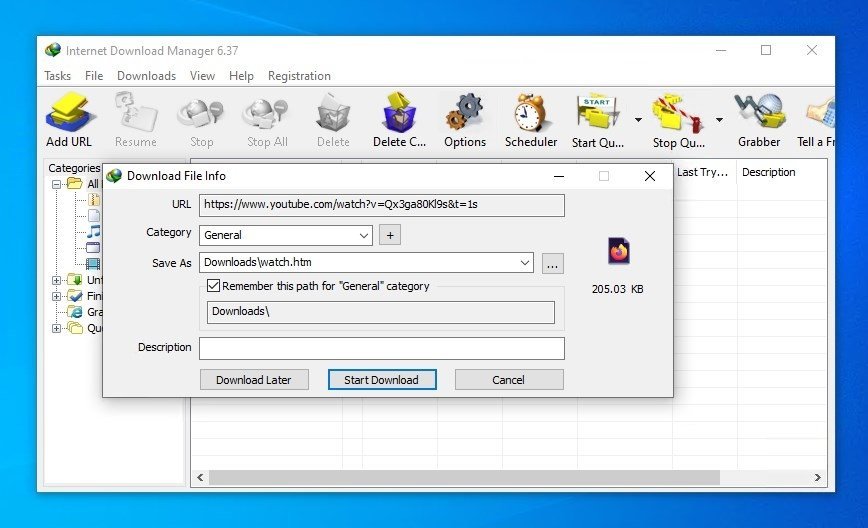Toggle Remember this path for General checkbox

(213, 286)
